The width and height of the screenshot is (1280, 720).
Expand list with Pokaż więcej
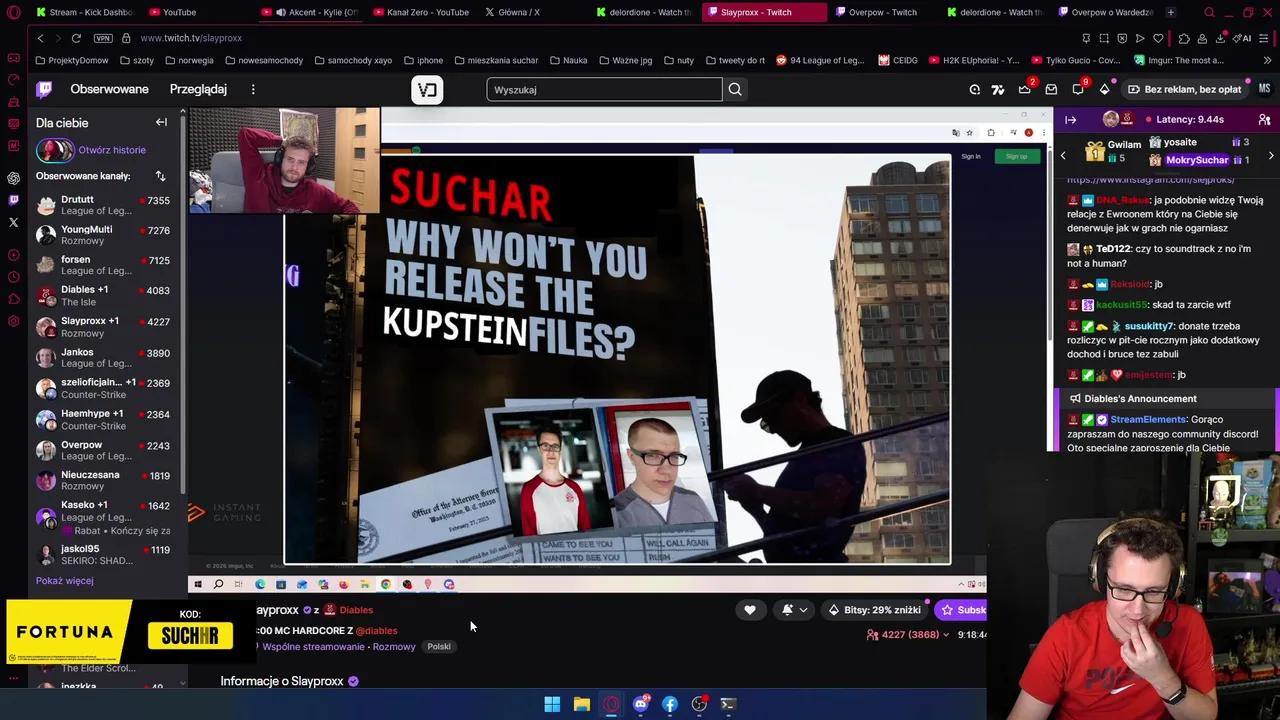click(64, 581)
